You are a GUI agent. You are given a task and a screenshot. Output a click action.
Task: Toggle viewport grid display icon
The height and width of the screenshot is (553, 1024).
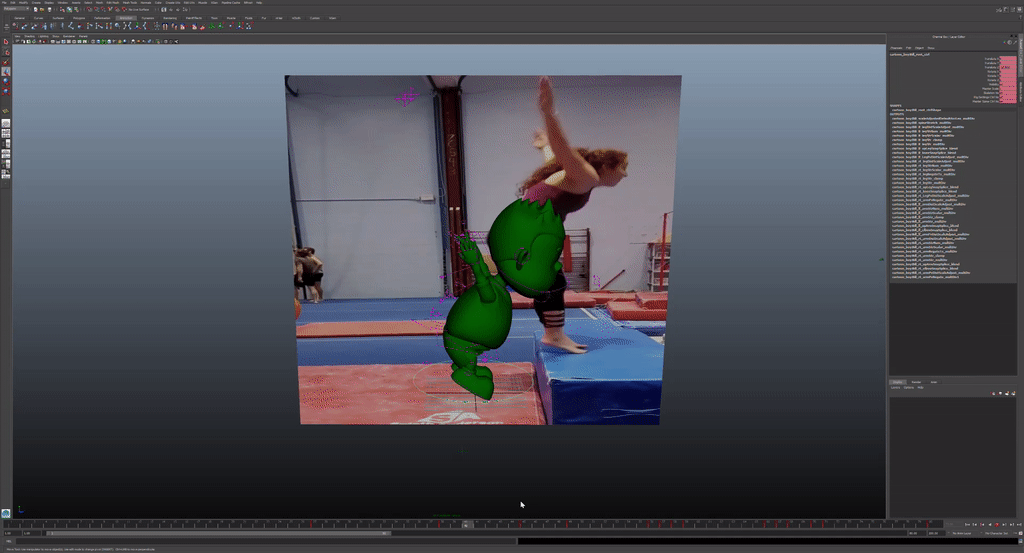click(53, 41)
